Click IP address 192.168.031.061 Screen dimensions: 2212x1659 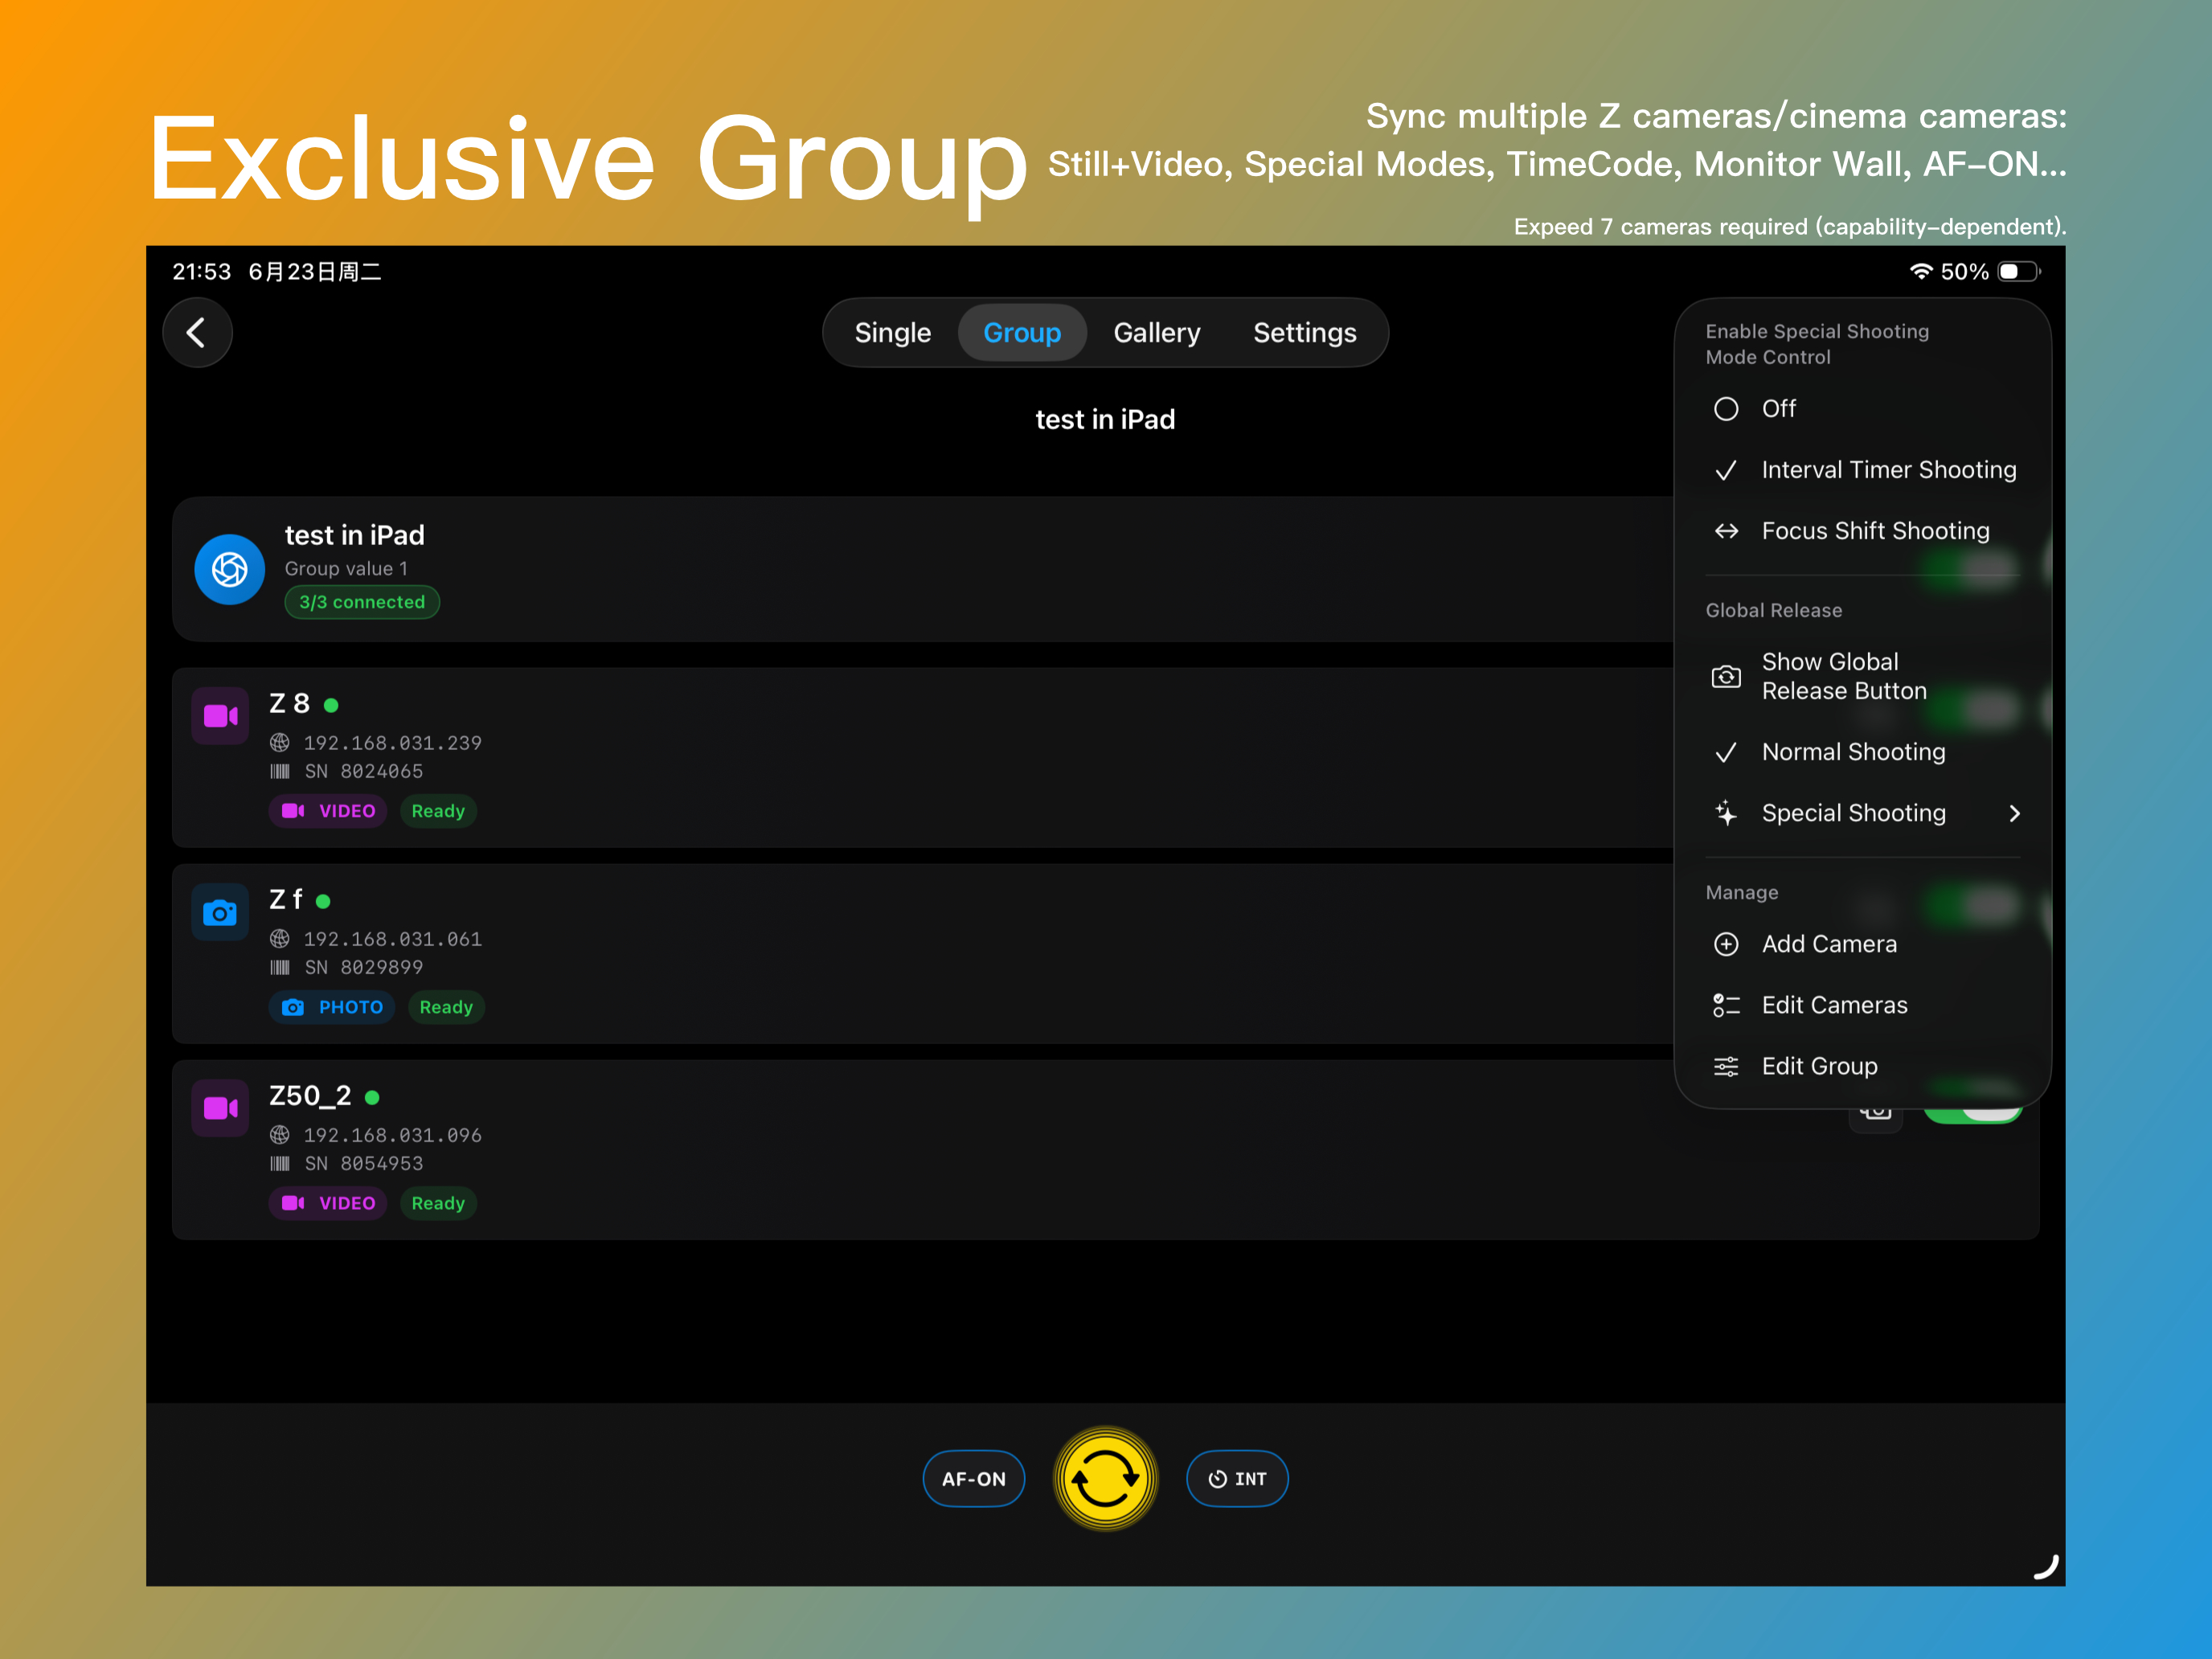tap(393, 939)
